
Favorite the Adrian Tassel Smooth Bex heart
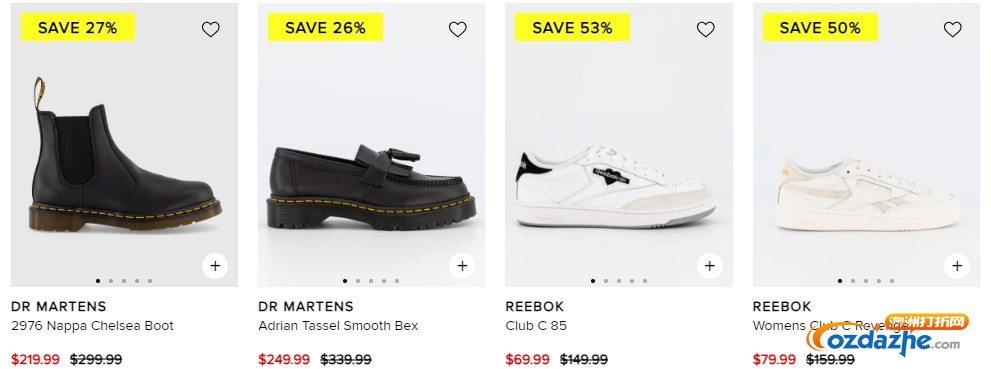coord(458,29)
